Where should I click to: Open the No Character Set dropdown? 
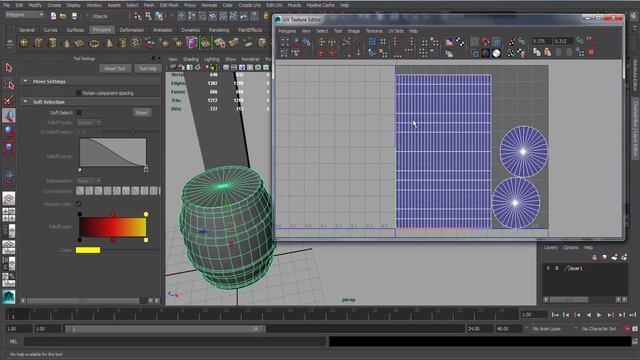[598, 329]
